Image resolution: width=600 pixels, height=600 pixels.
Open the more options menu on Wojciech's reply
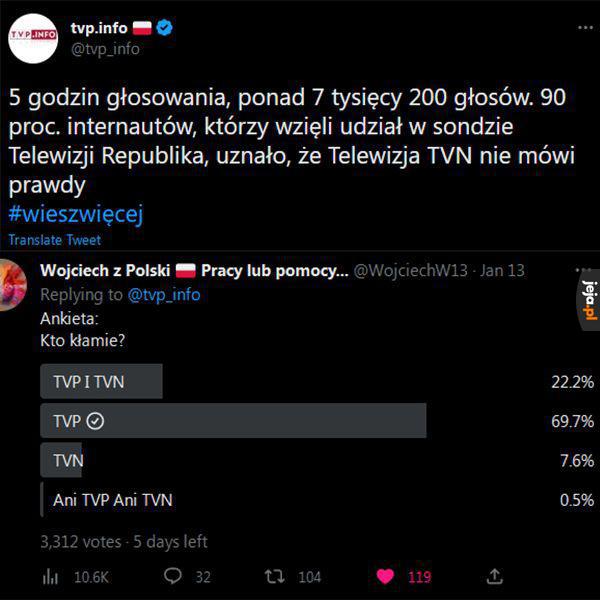582,270
